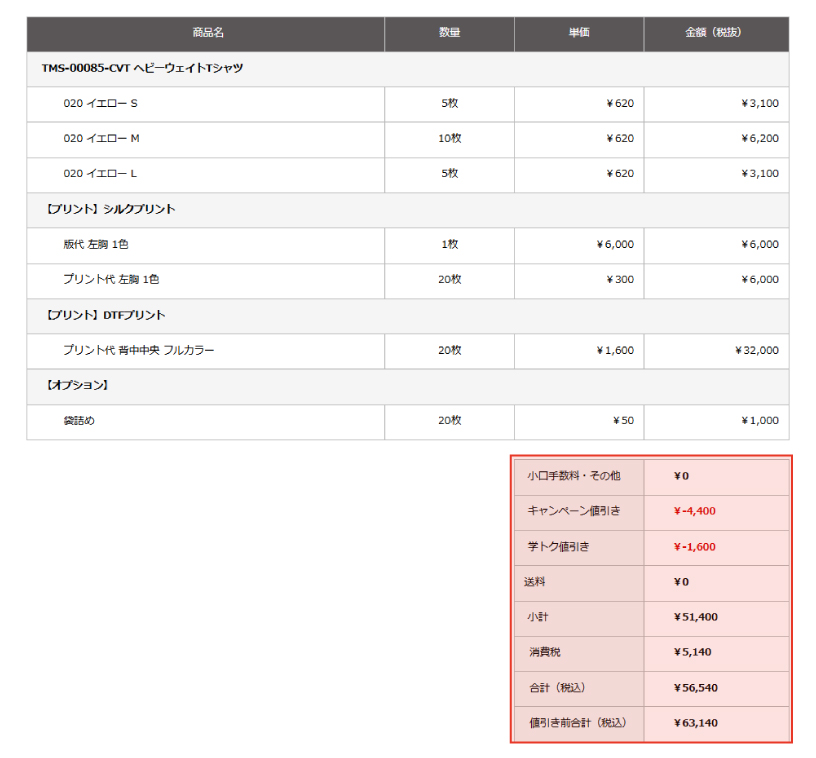816x758 pixels.
Task: Click the 合計（税込） amount ¥56,540
Action: [x=696, y=688]
